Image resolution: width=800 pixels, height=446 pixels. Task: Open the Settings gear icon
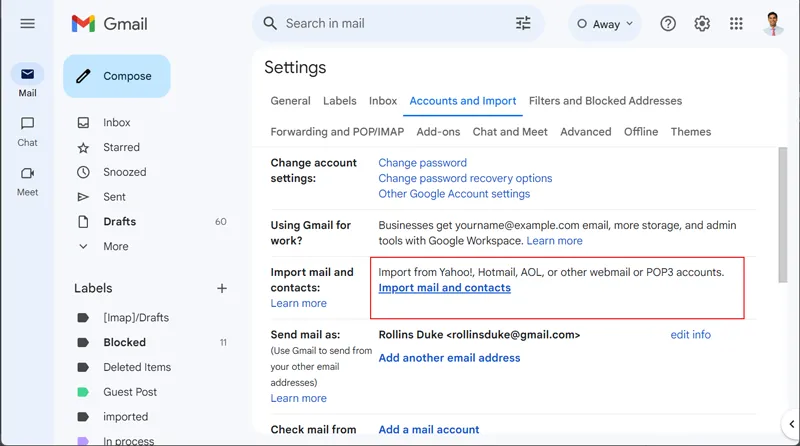pos(702,24)
